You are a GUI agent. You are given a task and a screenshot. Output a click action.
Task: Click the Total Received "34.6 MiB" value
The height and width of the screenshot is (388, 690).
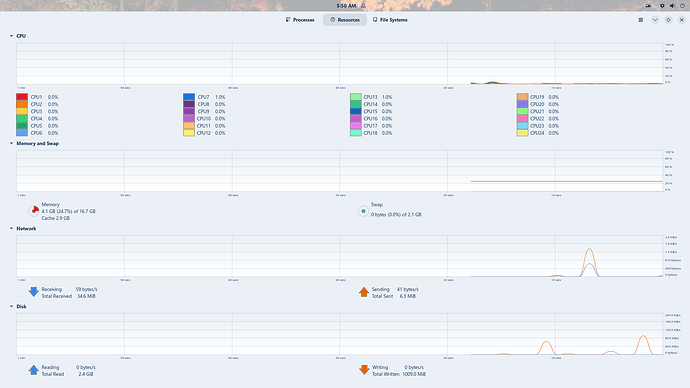86,296
